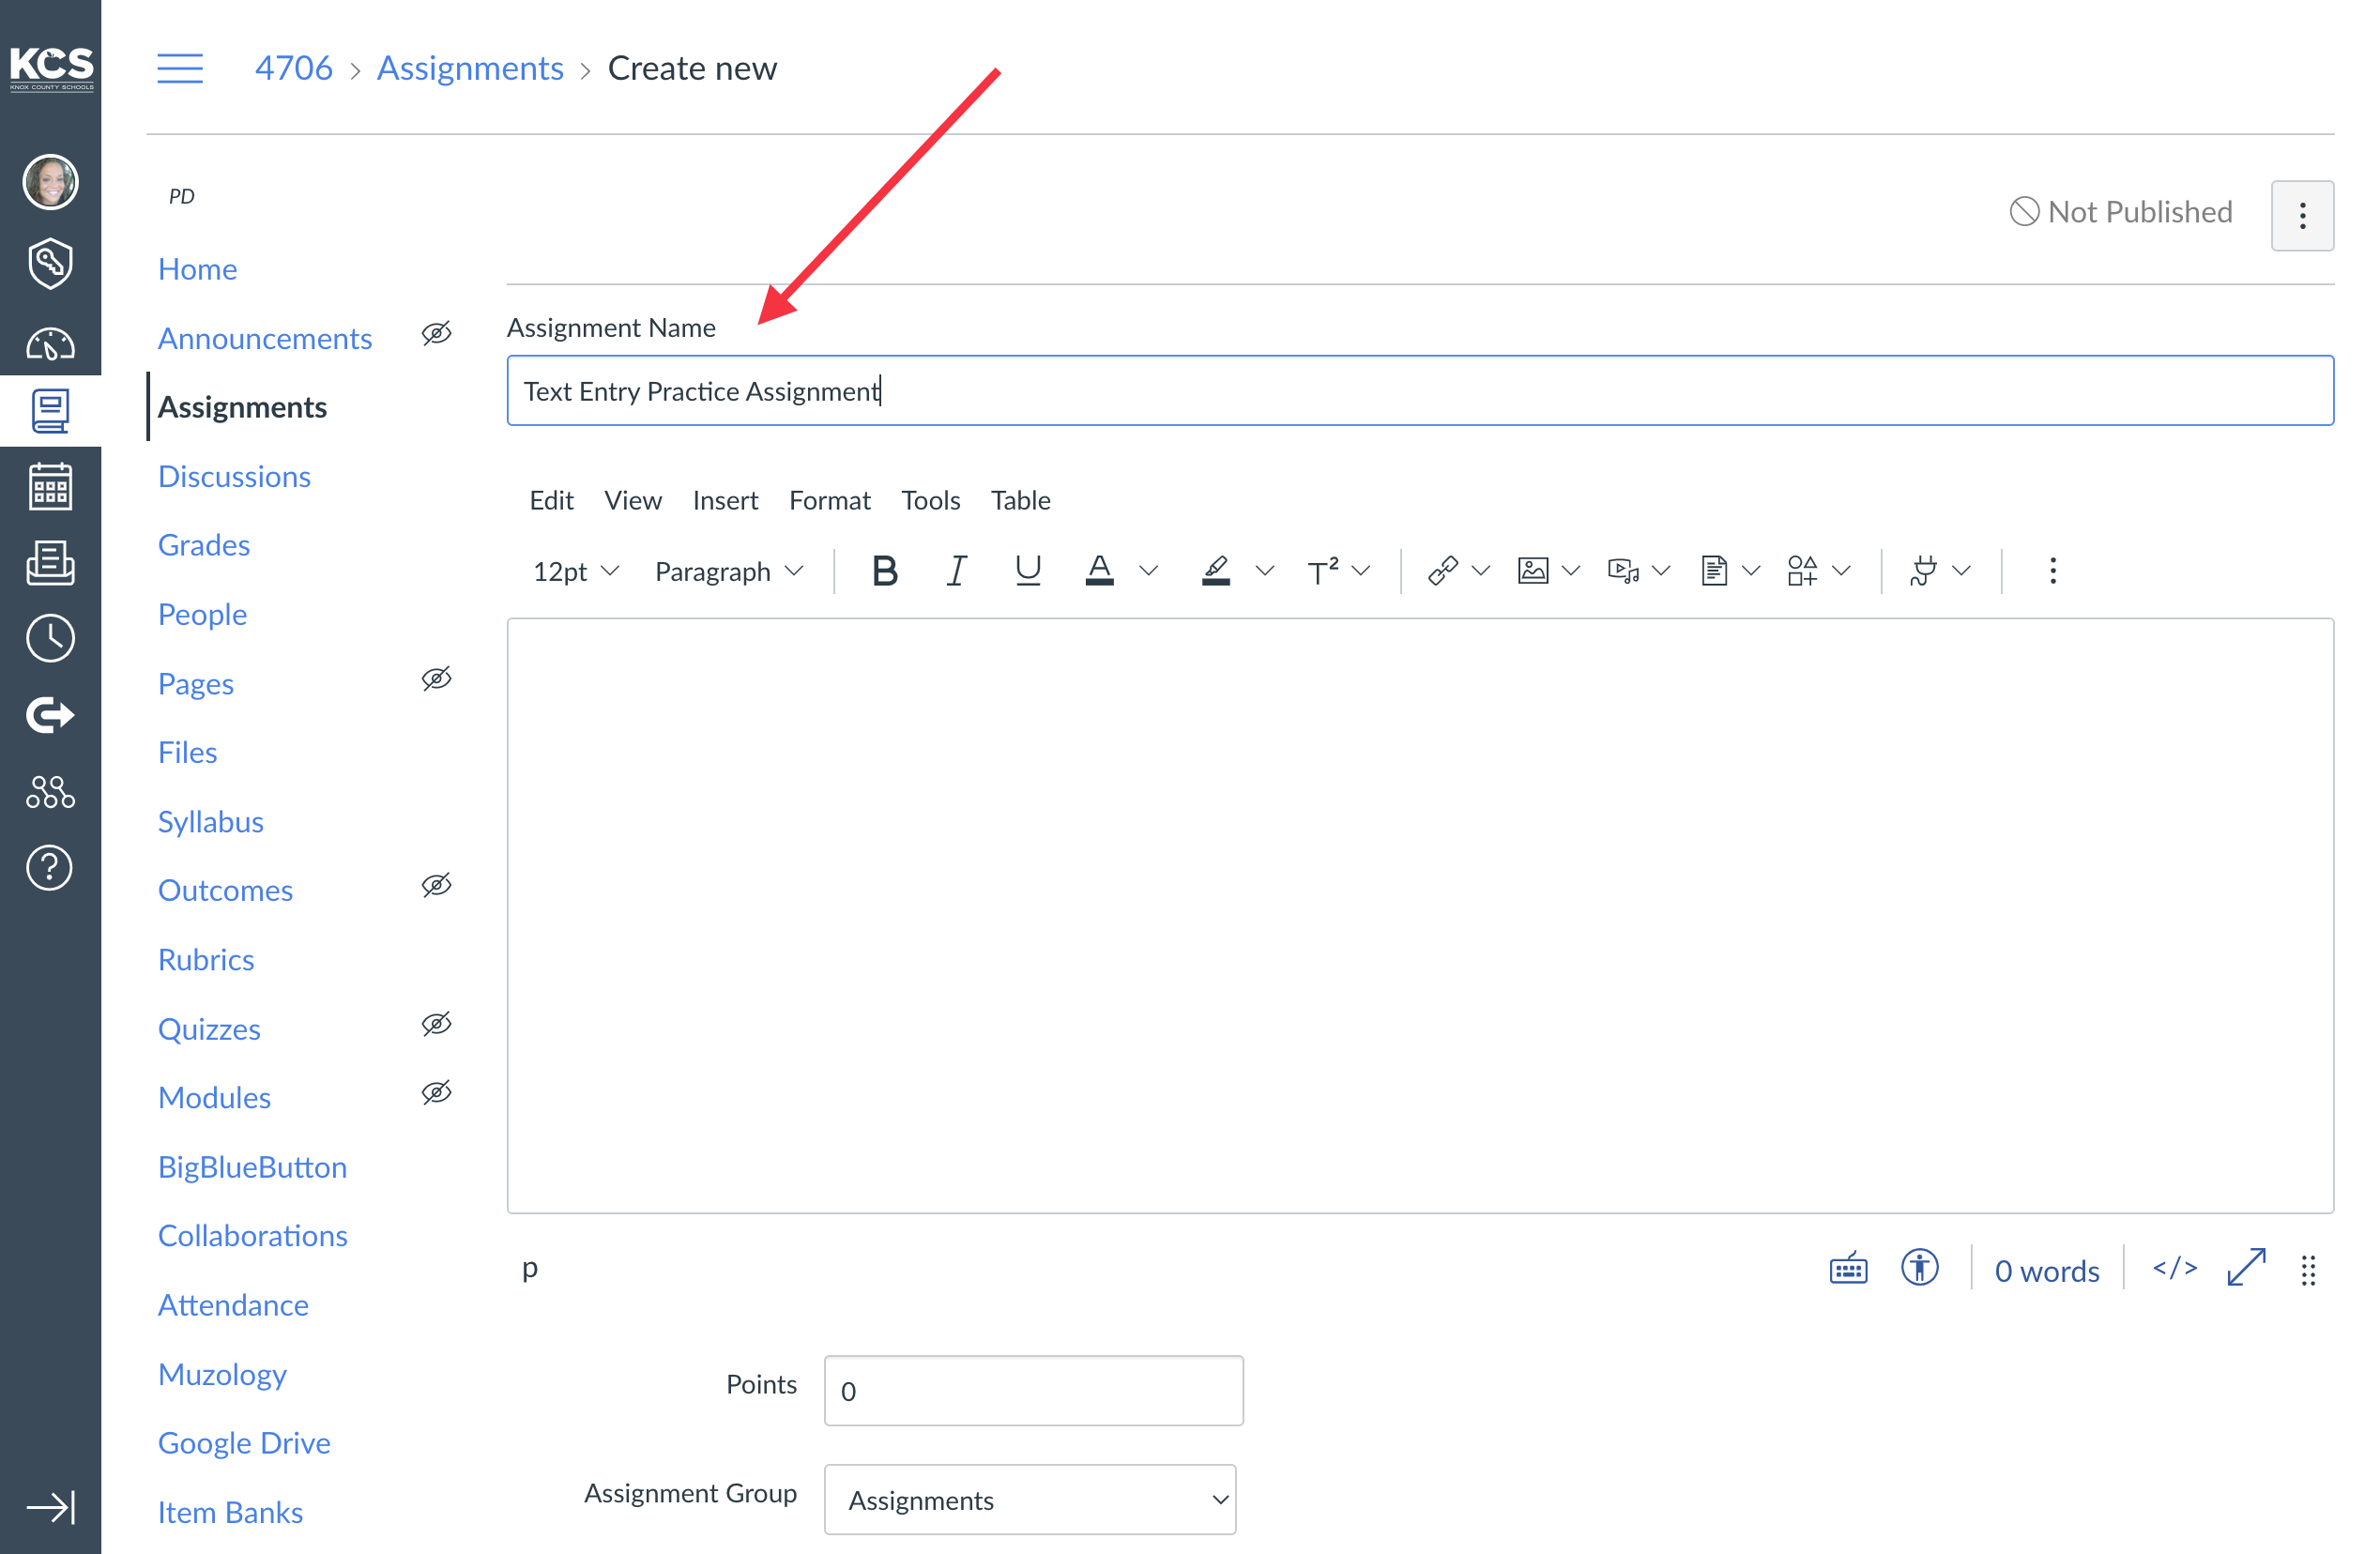Screen dimensions: 2380x1554
Task: Go to Dashboard speedometer icon
Action: 50,343
